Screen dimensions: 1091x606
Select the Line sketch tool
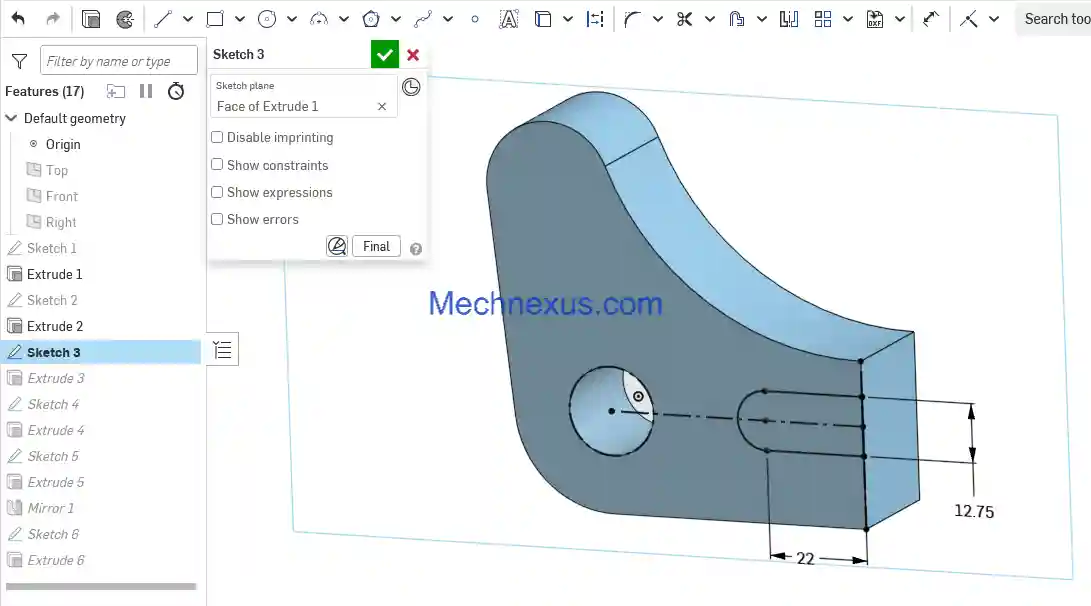click(162, 19)
